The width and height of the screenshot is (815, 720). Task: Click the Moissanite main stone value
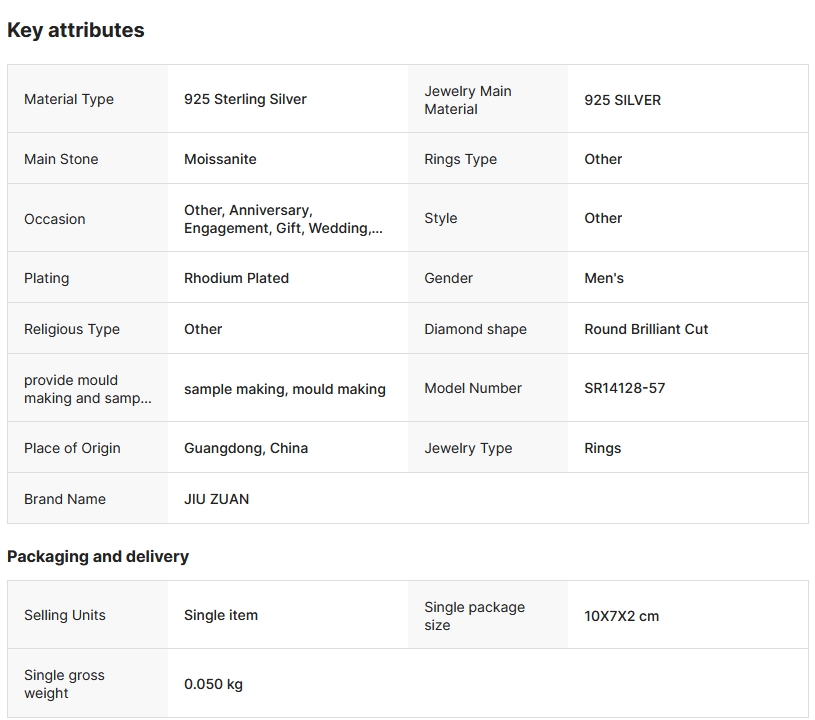pos(220,159)
